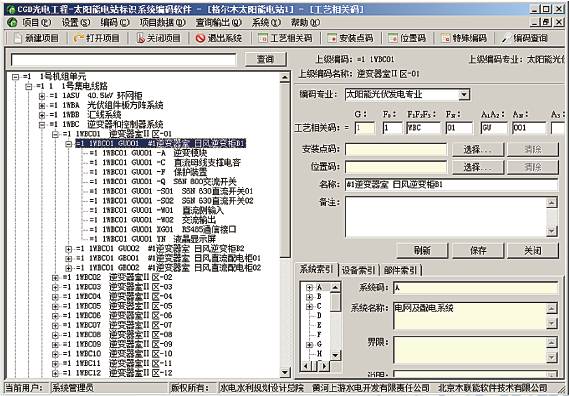
Task: Click the system index list scroll-down arrow
Action: click(x=336, y=355)
